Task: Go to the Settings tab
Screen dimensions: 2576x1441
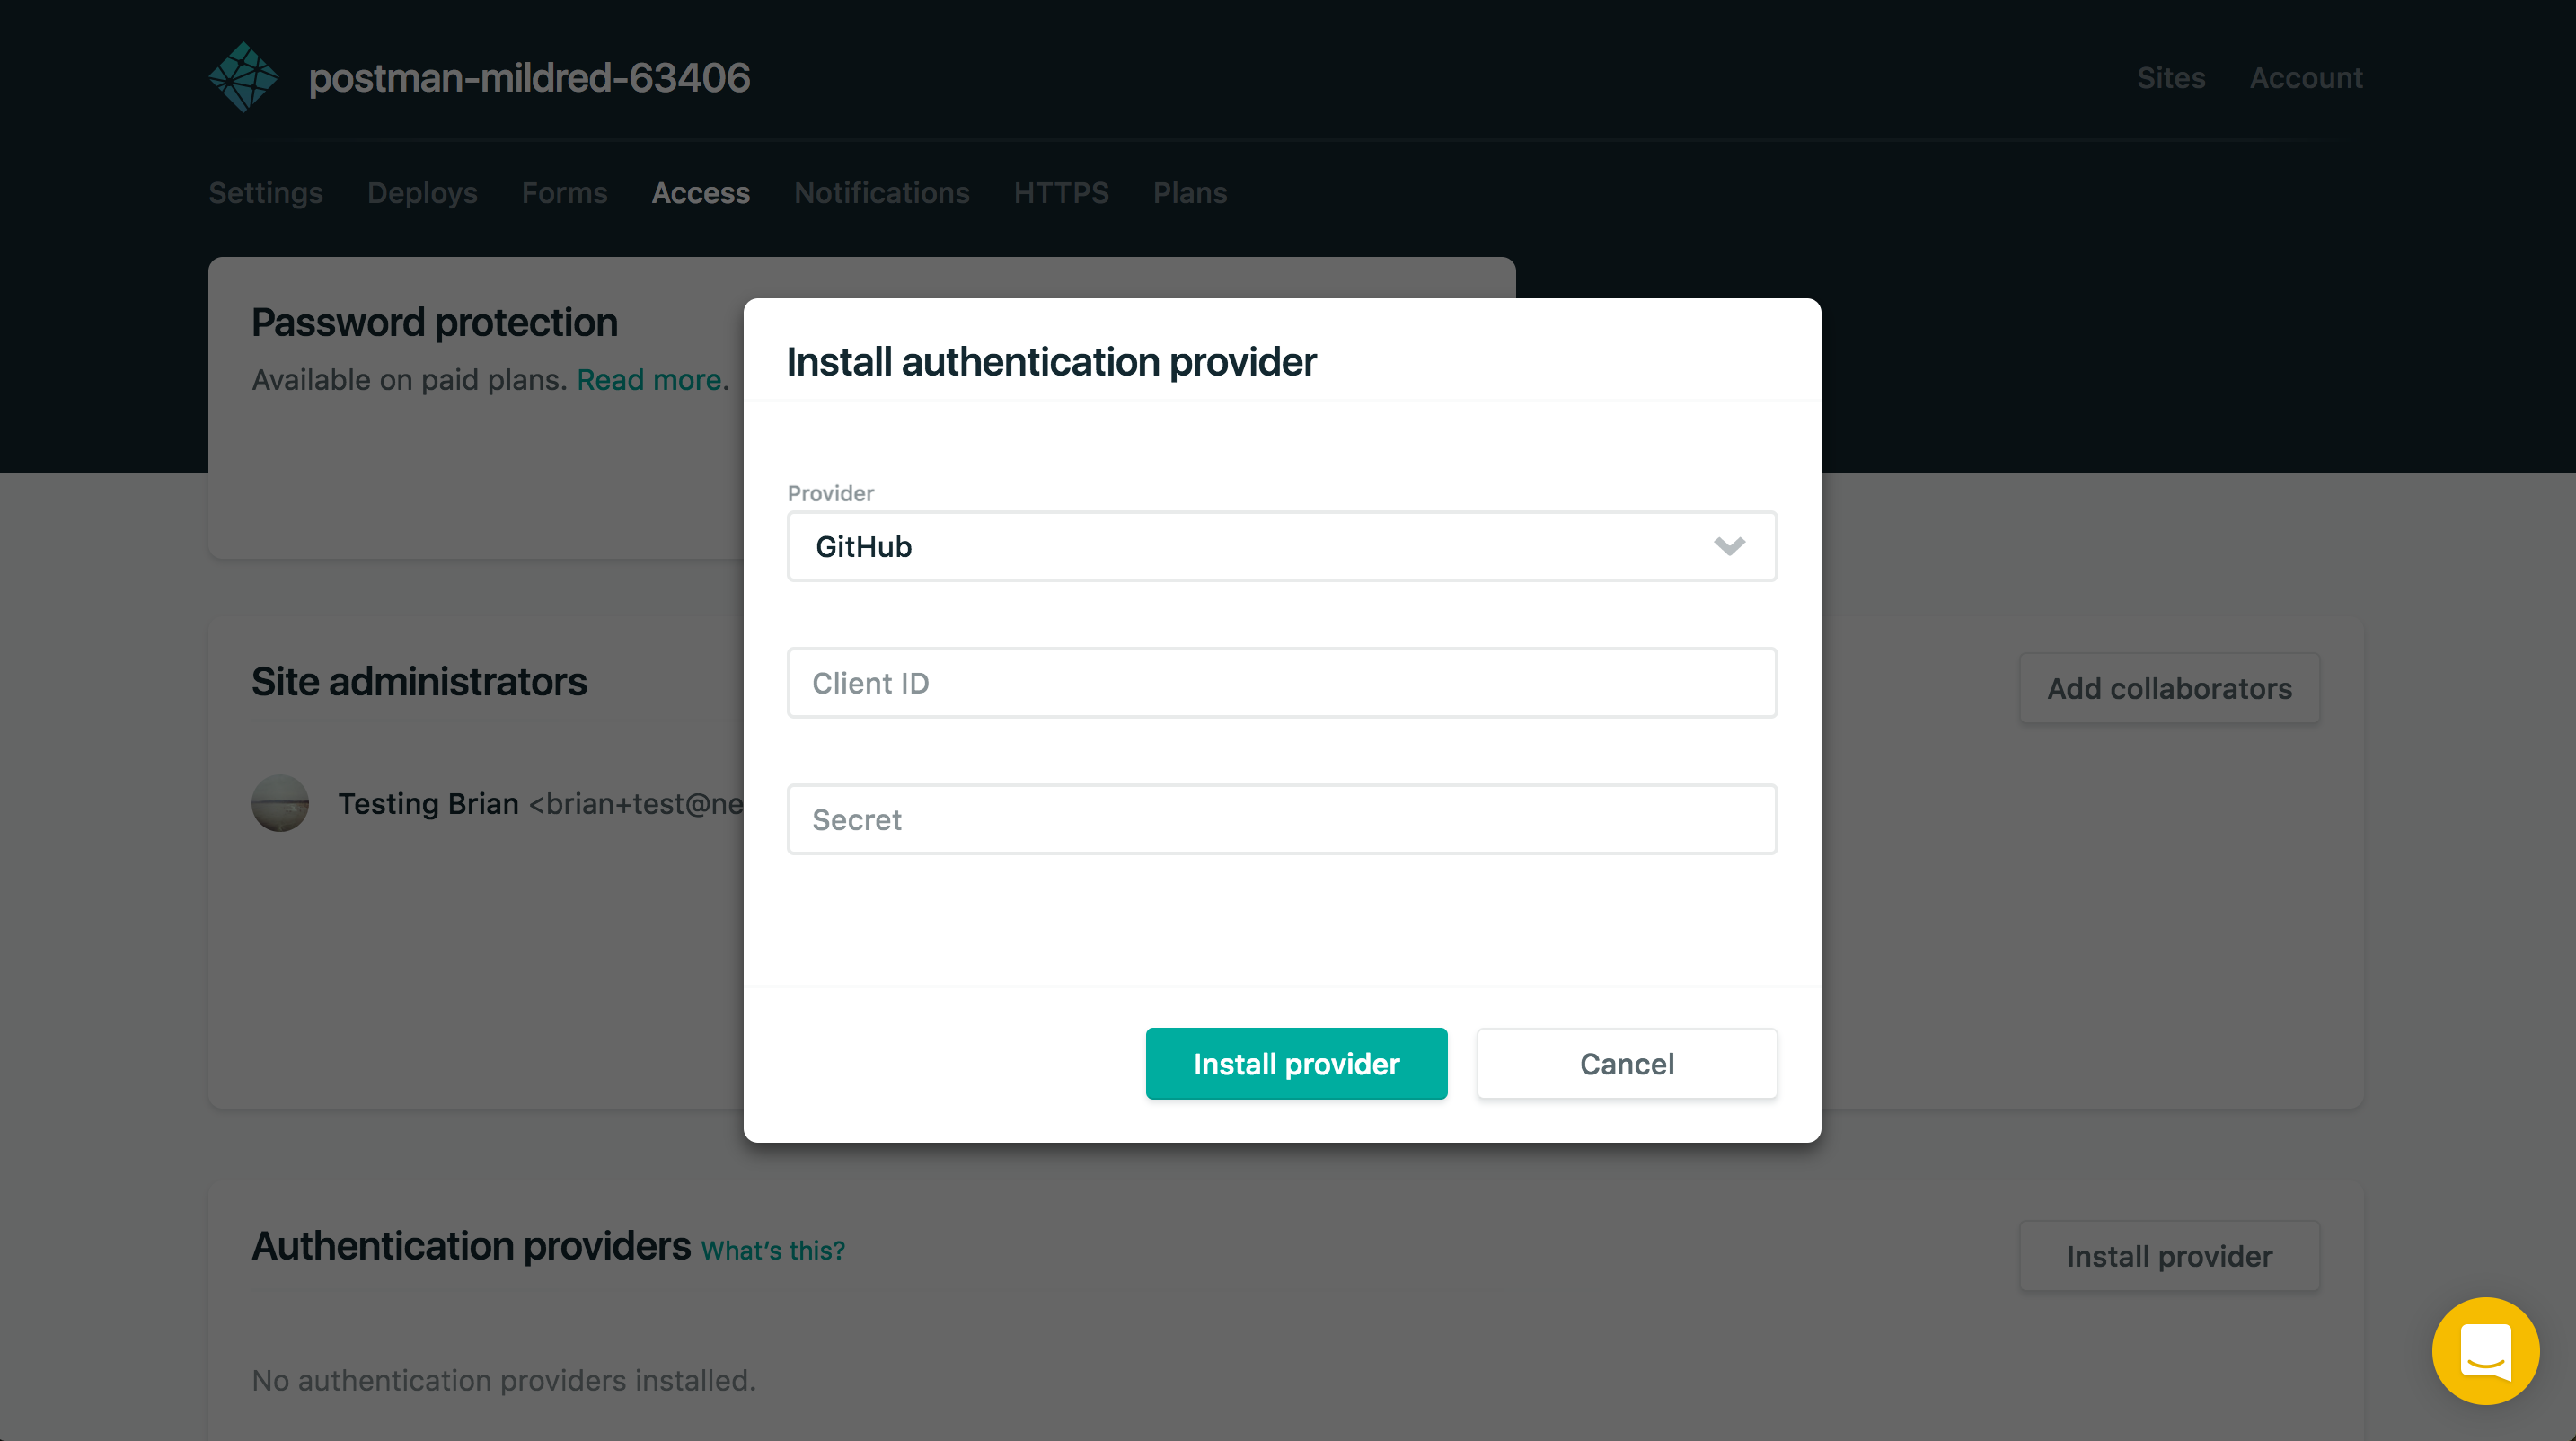Action: (x=265, y=193)
